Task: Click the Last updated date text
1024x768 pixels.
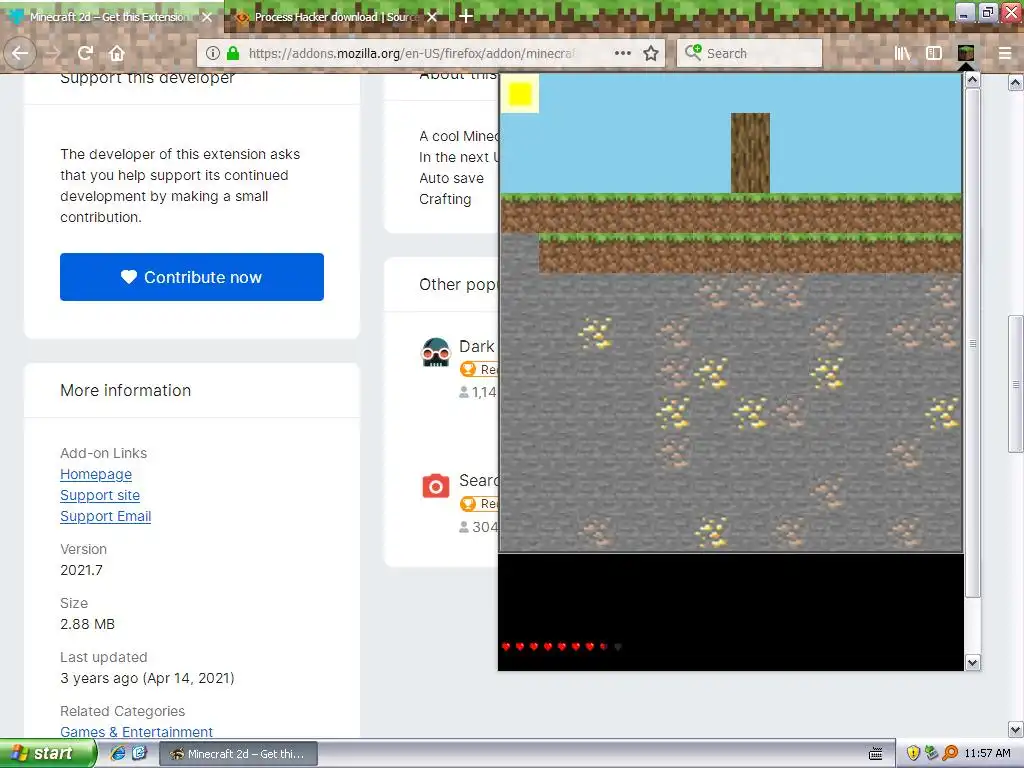Action: (x=147, y=678)
